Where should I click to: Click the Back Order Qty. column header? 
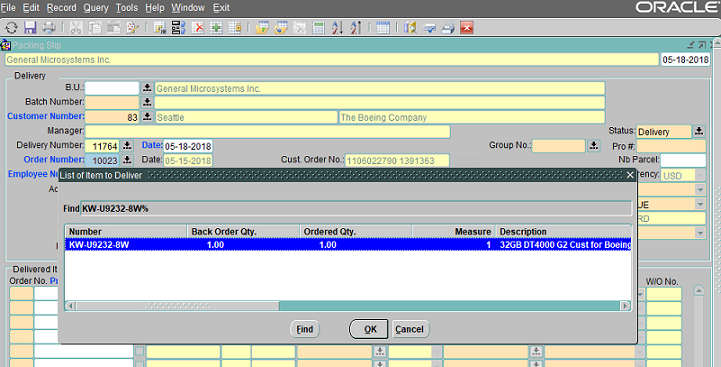(x=243, y=232)
